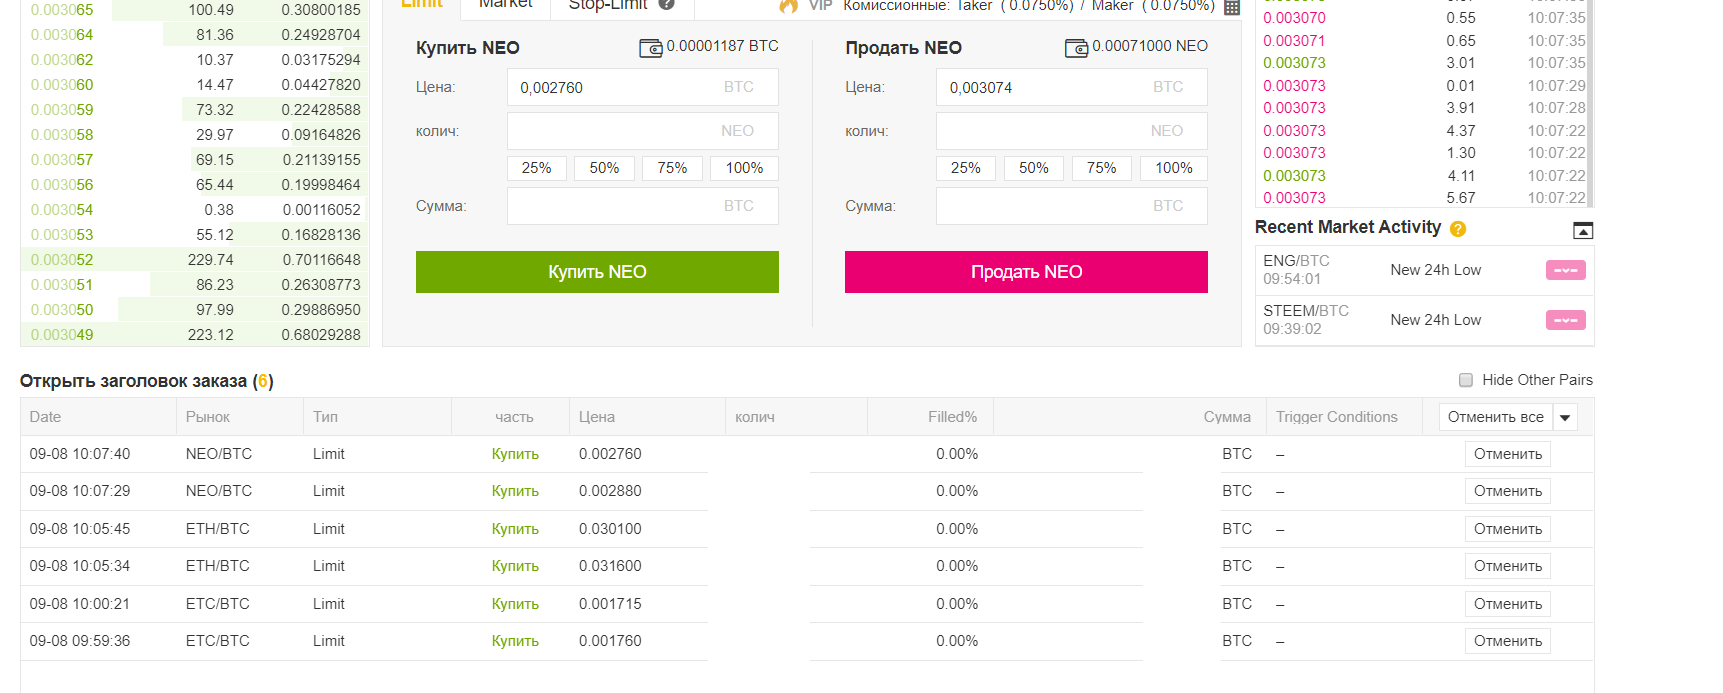Click the green Купить NEO button
The image size is (1723, 693).
(x=597, y=272)
